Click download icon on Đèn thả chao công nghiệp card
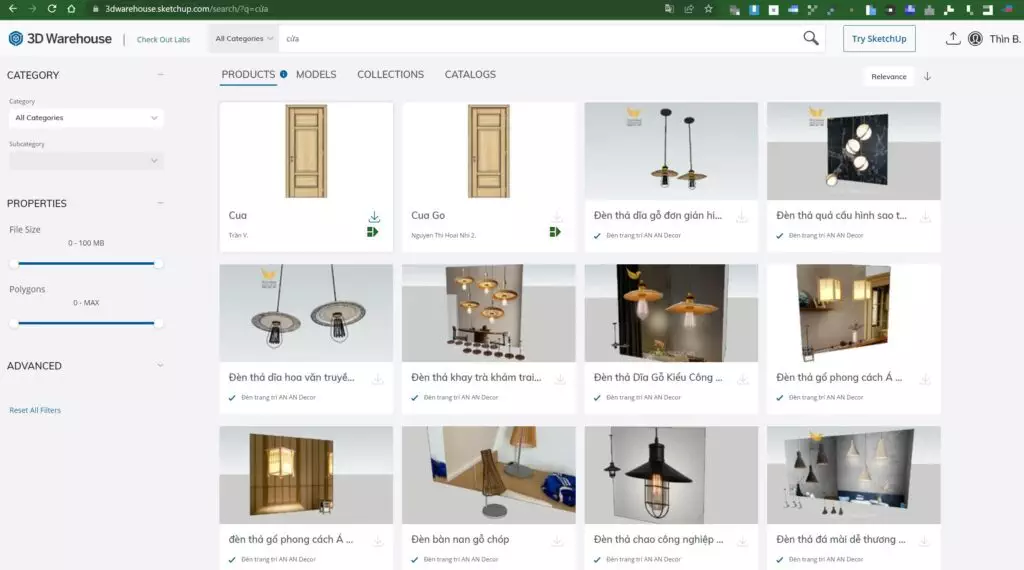This screenshot has width=1024, height=570. pyautogui.click(x=743, y=541)
